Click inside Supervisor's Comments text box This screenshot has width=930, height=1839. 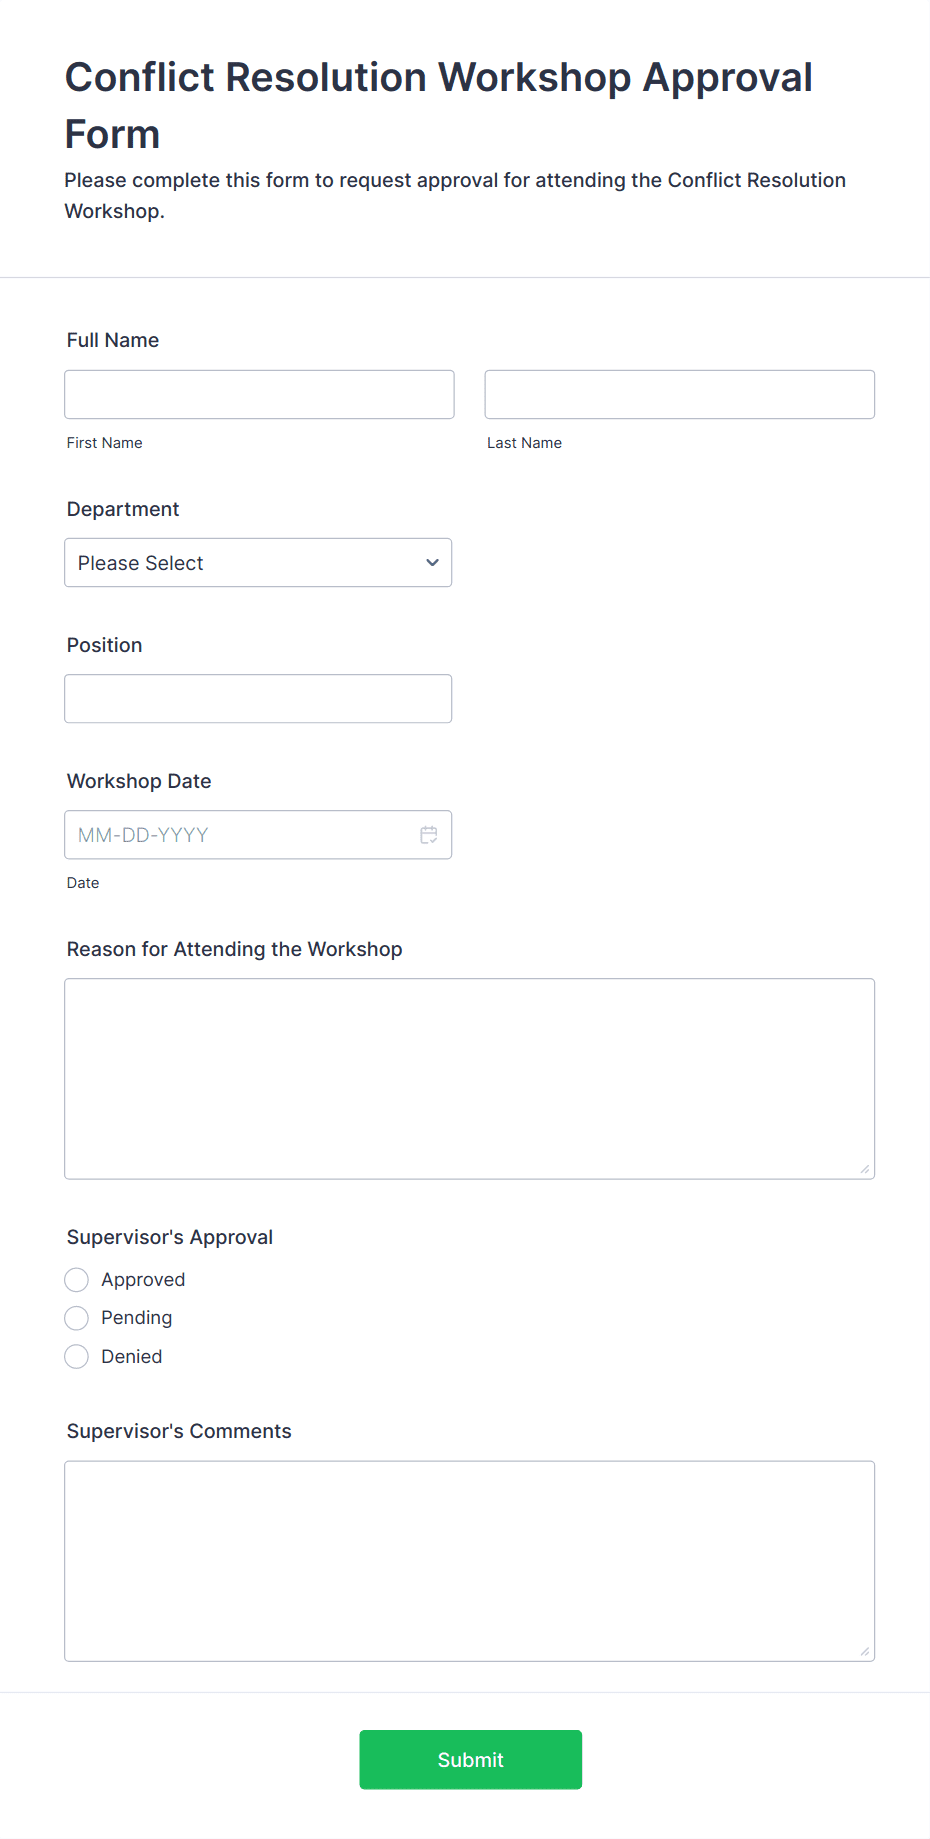470,1562
